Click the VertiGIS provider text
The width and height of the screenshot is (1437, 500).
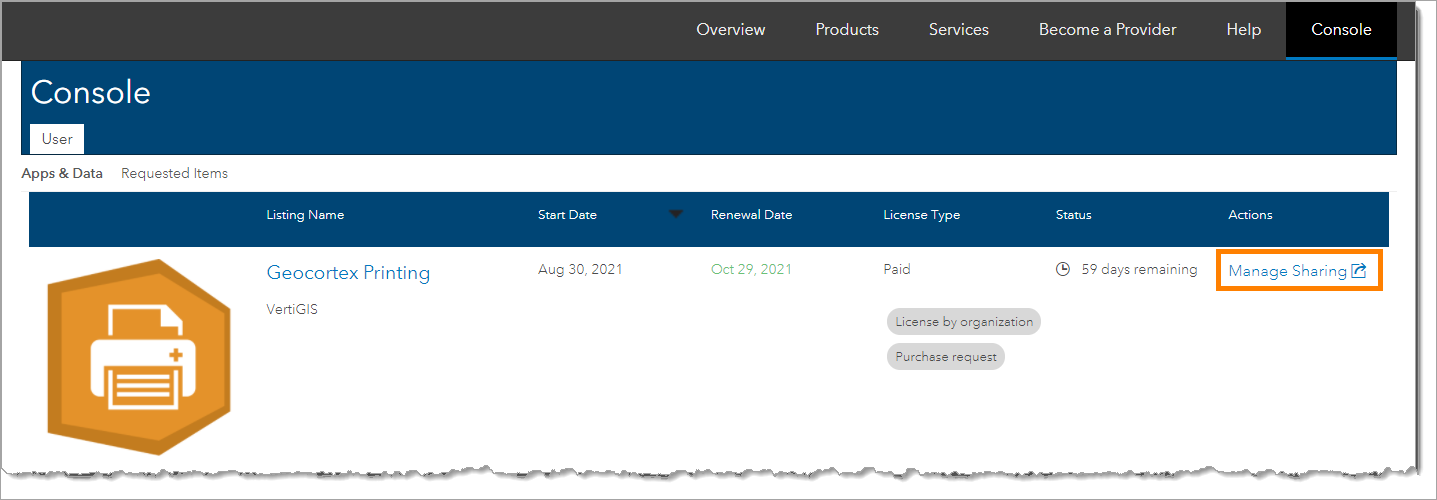click(292, 309)
